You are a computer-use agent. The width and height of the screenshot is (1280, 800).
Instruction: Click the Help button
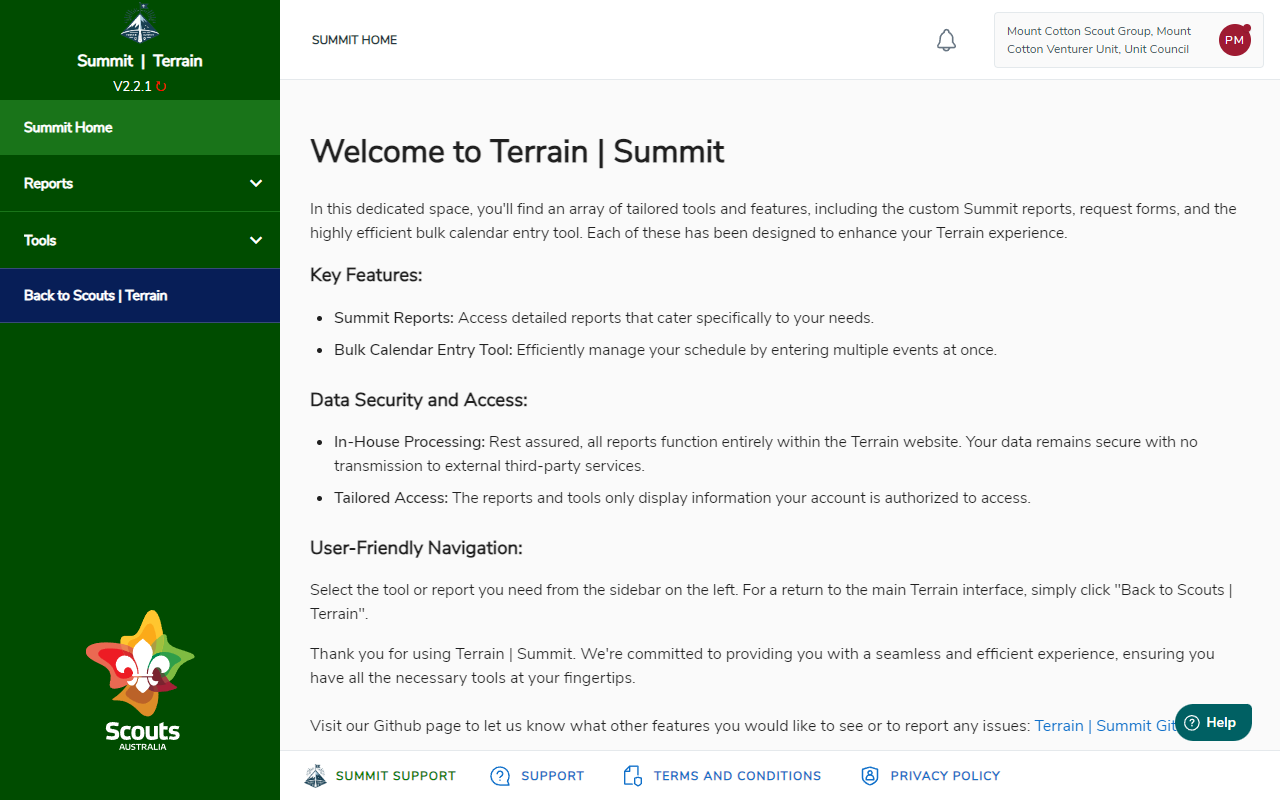click(x=1213, y=722)
